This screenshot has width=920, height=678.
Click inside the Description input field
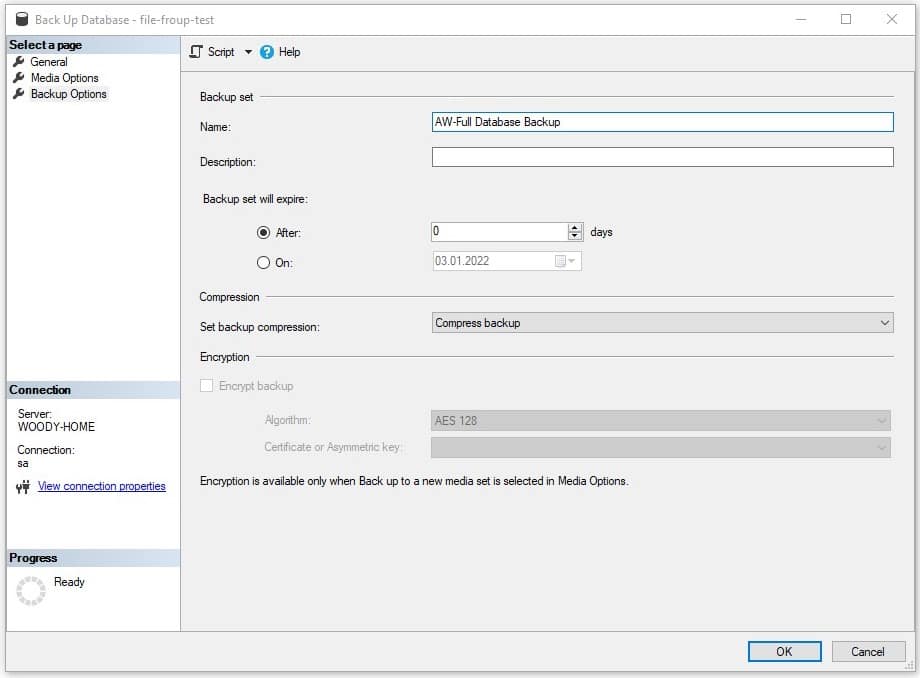click(662, 156)
